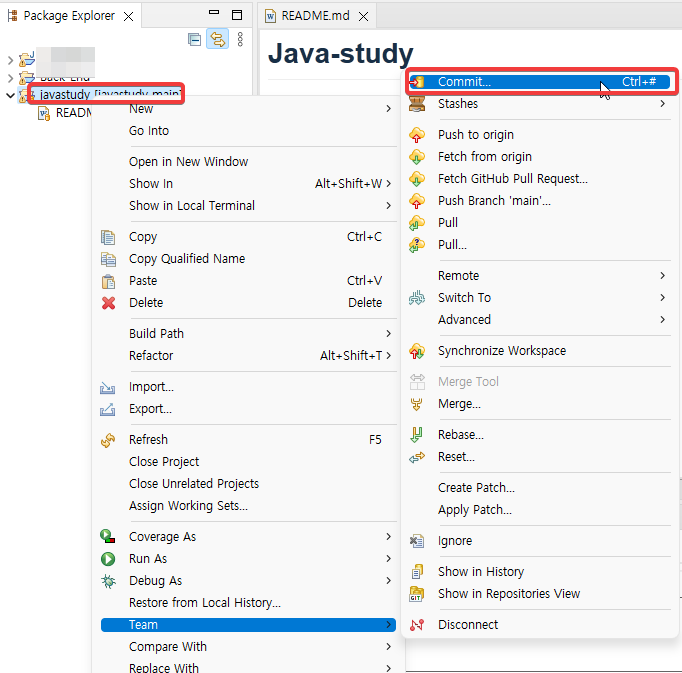The width and height of the screenshot is (682, 673).
Task: Click the Merge... icon
Action: pyautogui.click(x=417, y=404)
